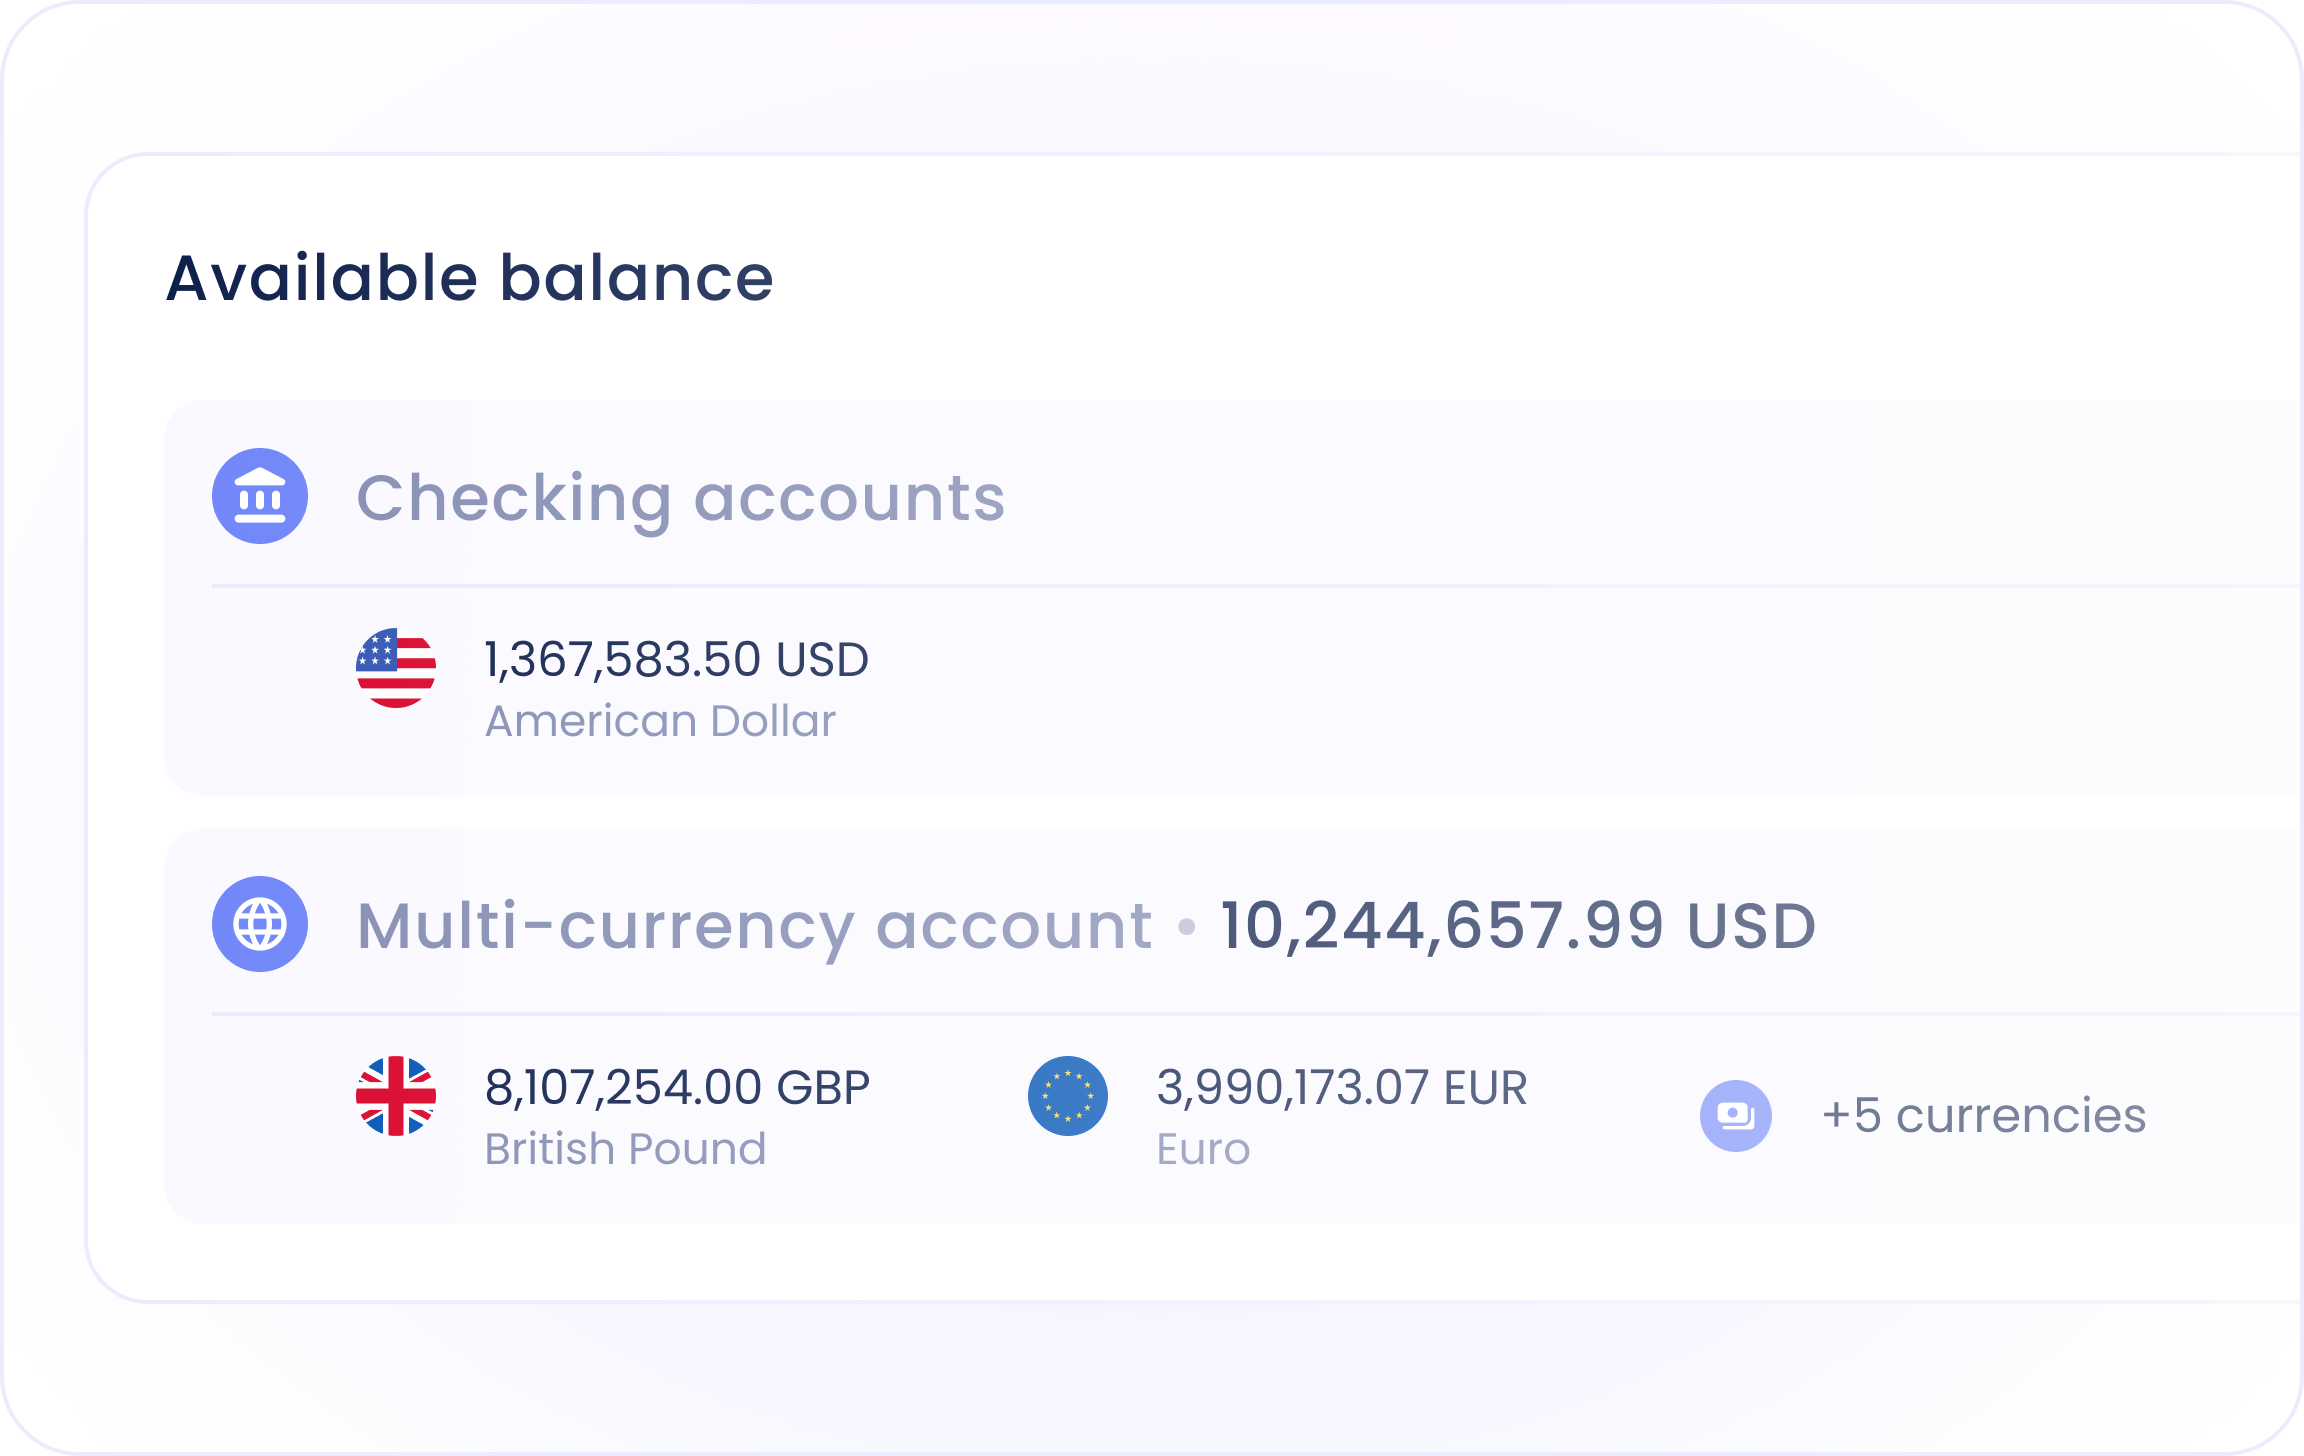Click the additional currencies banknote icon
Screen dimensions: 2304x1456
tap(1736, 1116)
